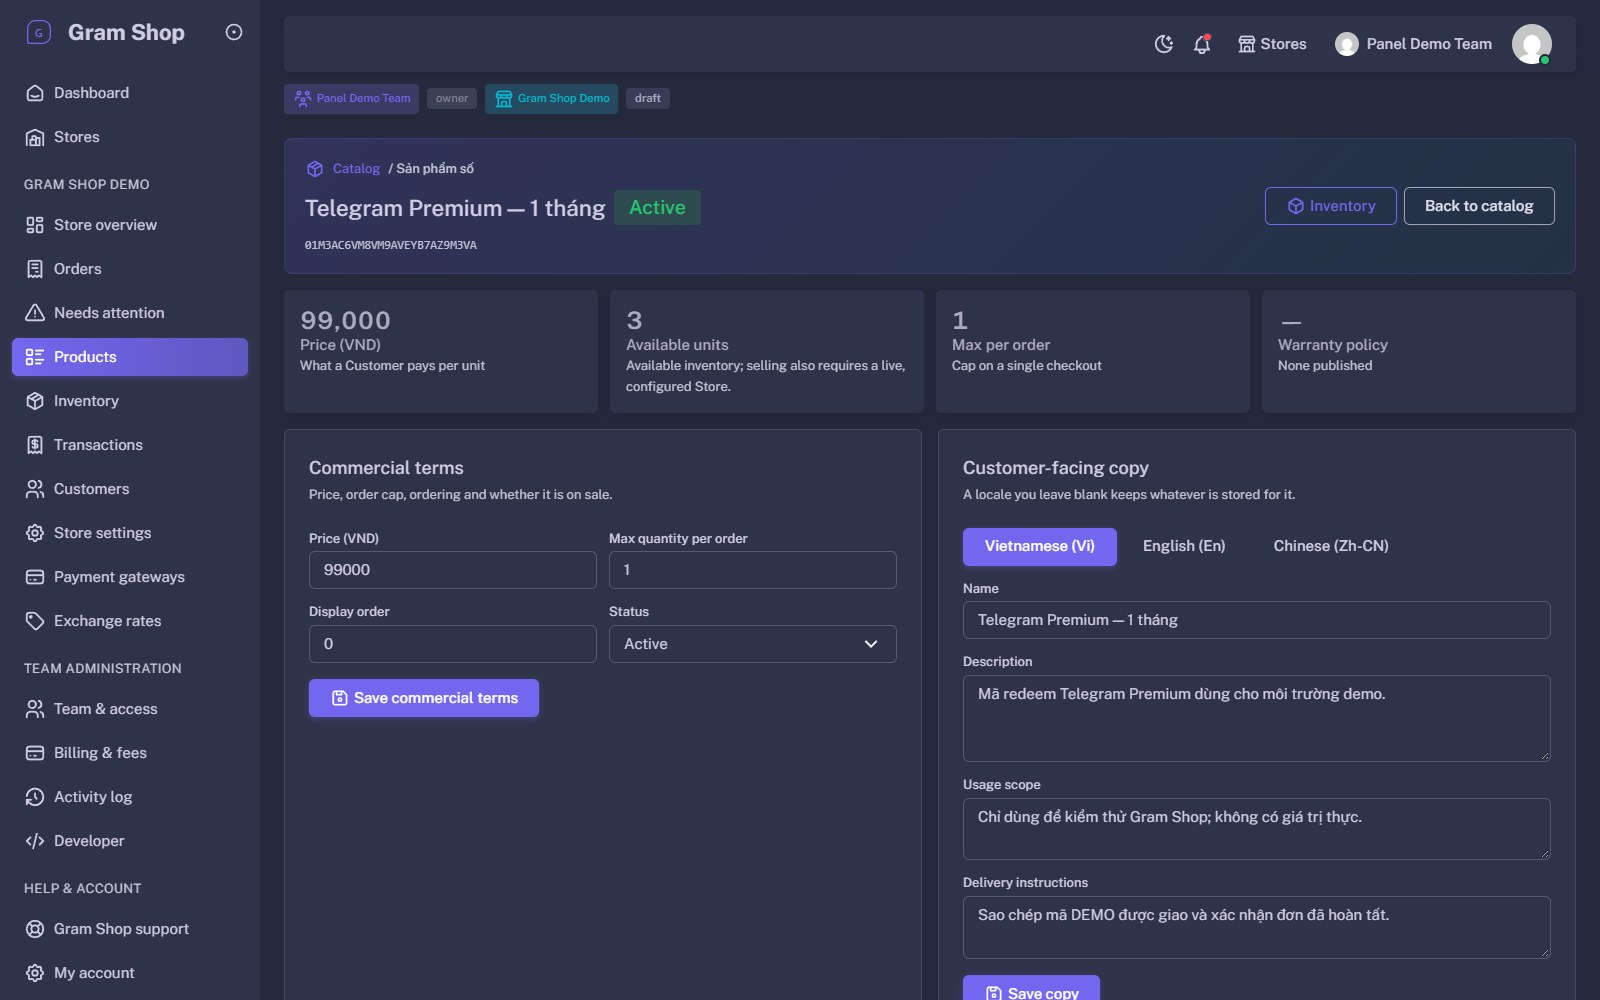Click the Max quantity per order field
The width and height of the screenshot is (1600, 1000).
[x=753, y=570]
